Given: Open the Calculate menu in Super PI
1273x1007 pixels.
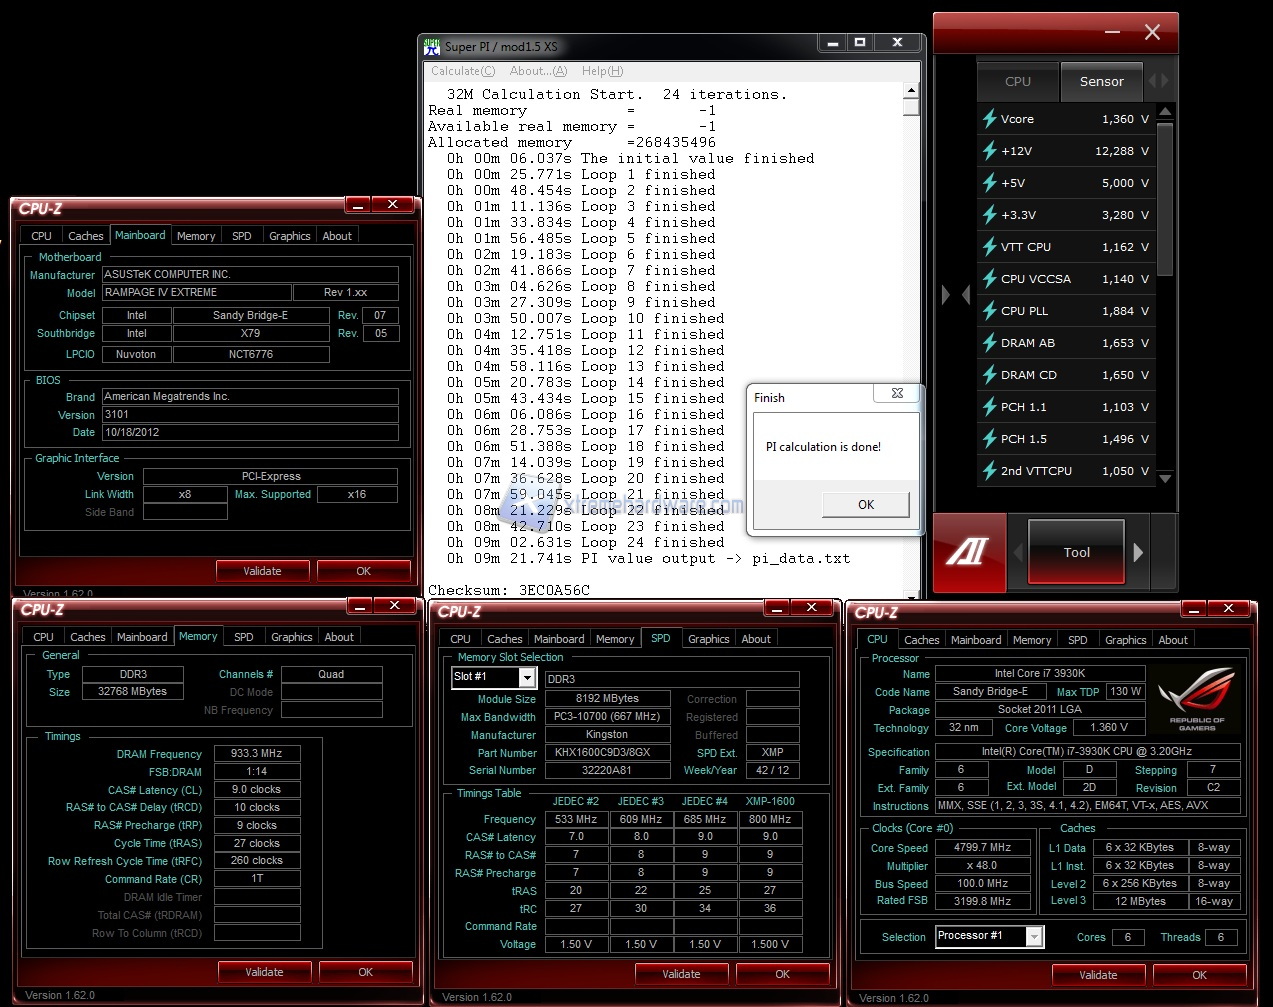Looking at the screenshot, I should point(462,71).
